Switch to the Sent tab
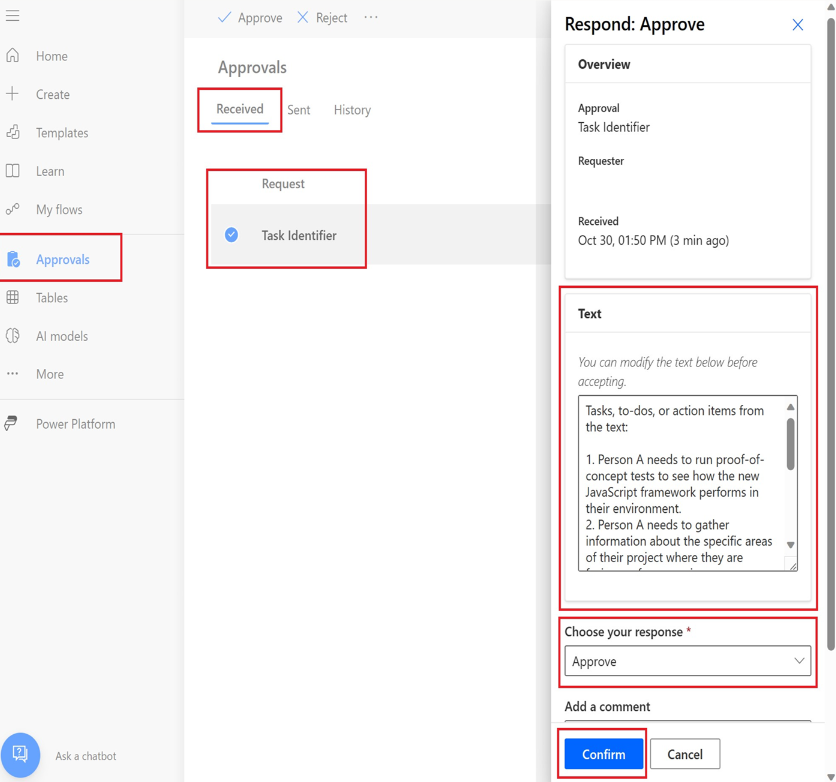Image resolution: width=836 pixels, height=782 pixels. 299,110
